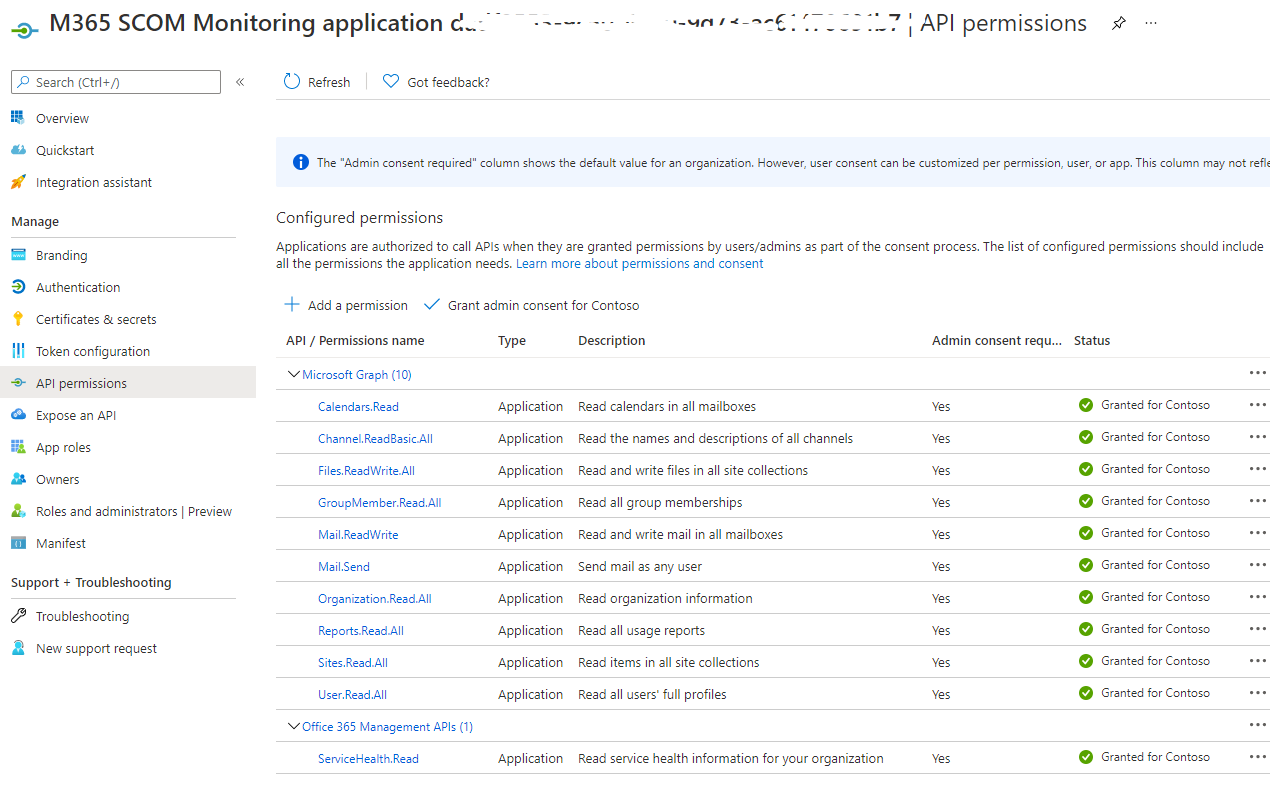Click the plus icon for Add a permission
The image size is (1270, 797).
[x=292, y=305]
